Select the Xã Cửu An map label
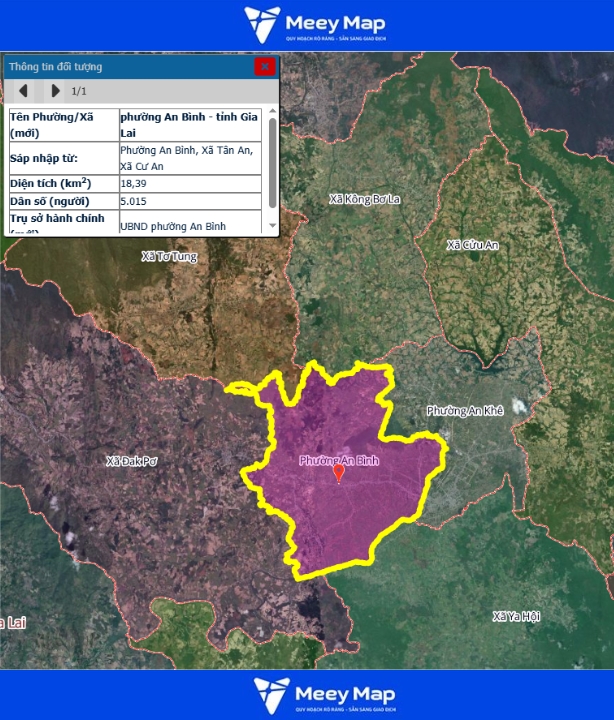This screenshot has width=614, height=720. [x=472, y=245]
